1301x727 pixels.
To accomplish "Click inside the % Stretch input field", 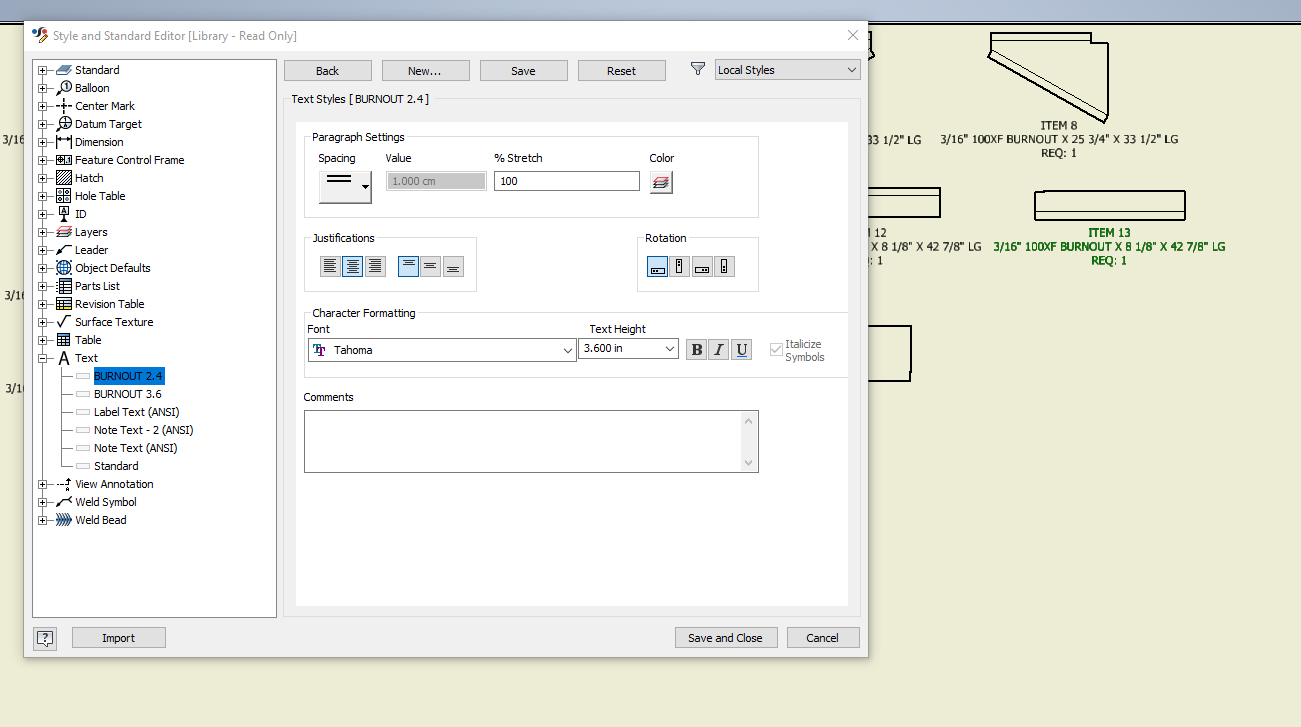I will (x=566, y=181).
